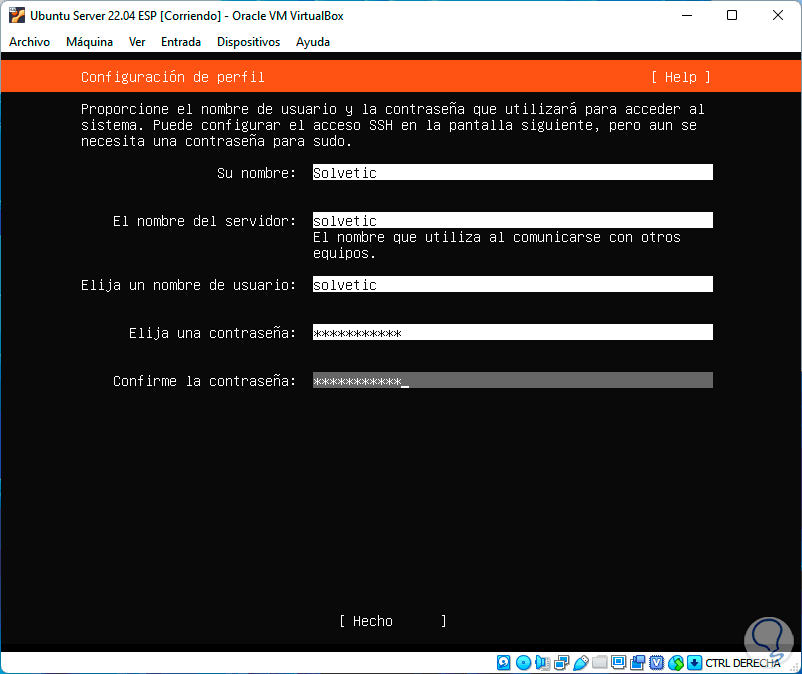Open the Entrada menu
This screenshot has width=802, height=674.
point(181,42)
